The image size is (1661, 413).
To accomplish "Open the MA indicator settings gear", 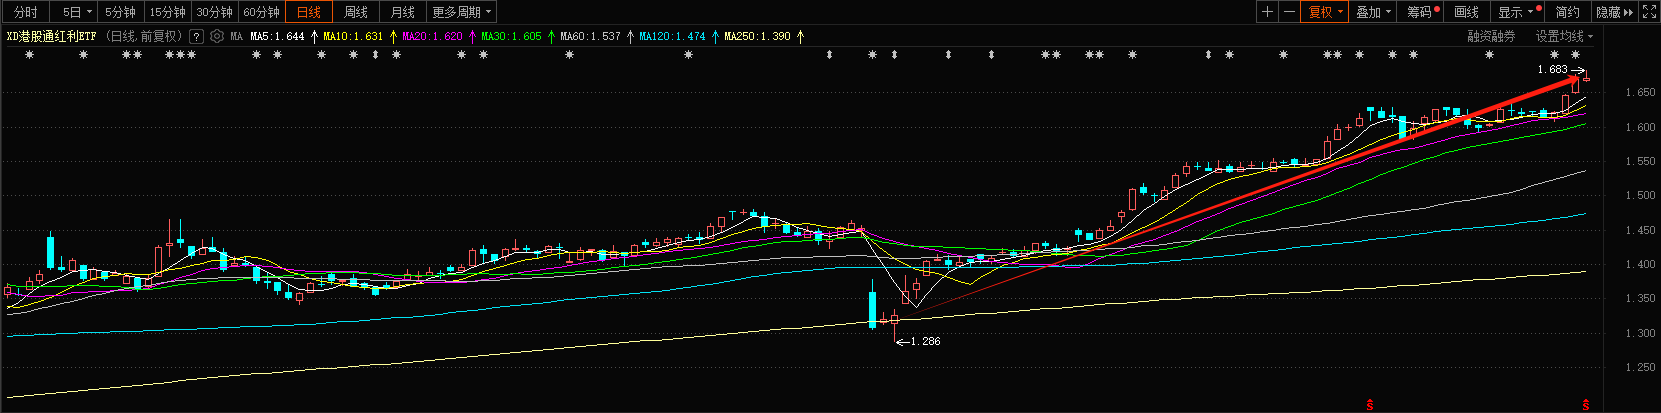I will [216, 36].
